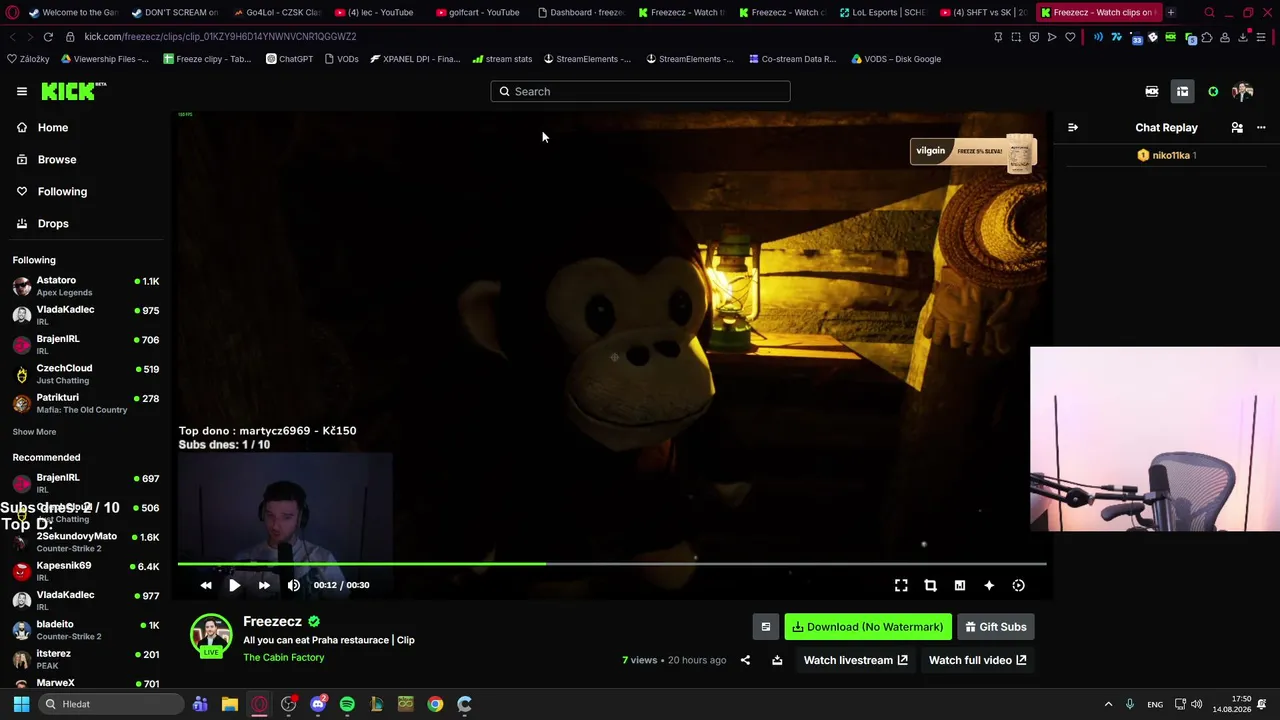Open CzechCloud channel in Following list

pos(85,374)
